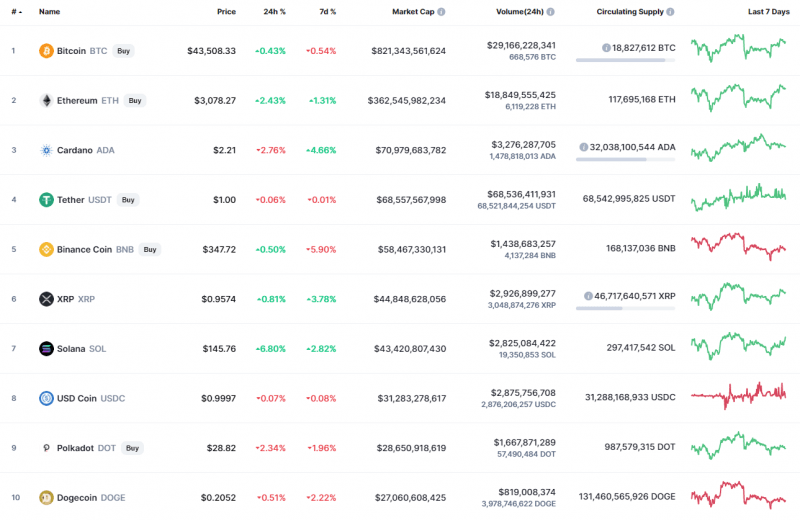Click the XRP logo icon

click(46, 299)
